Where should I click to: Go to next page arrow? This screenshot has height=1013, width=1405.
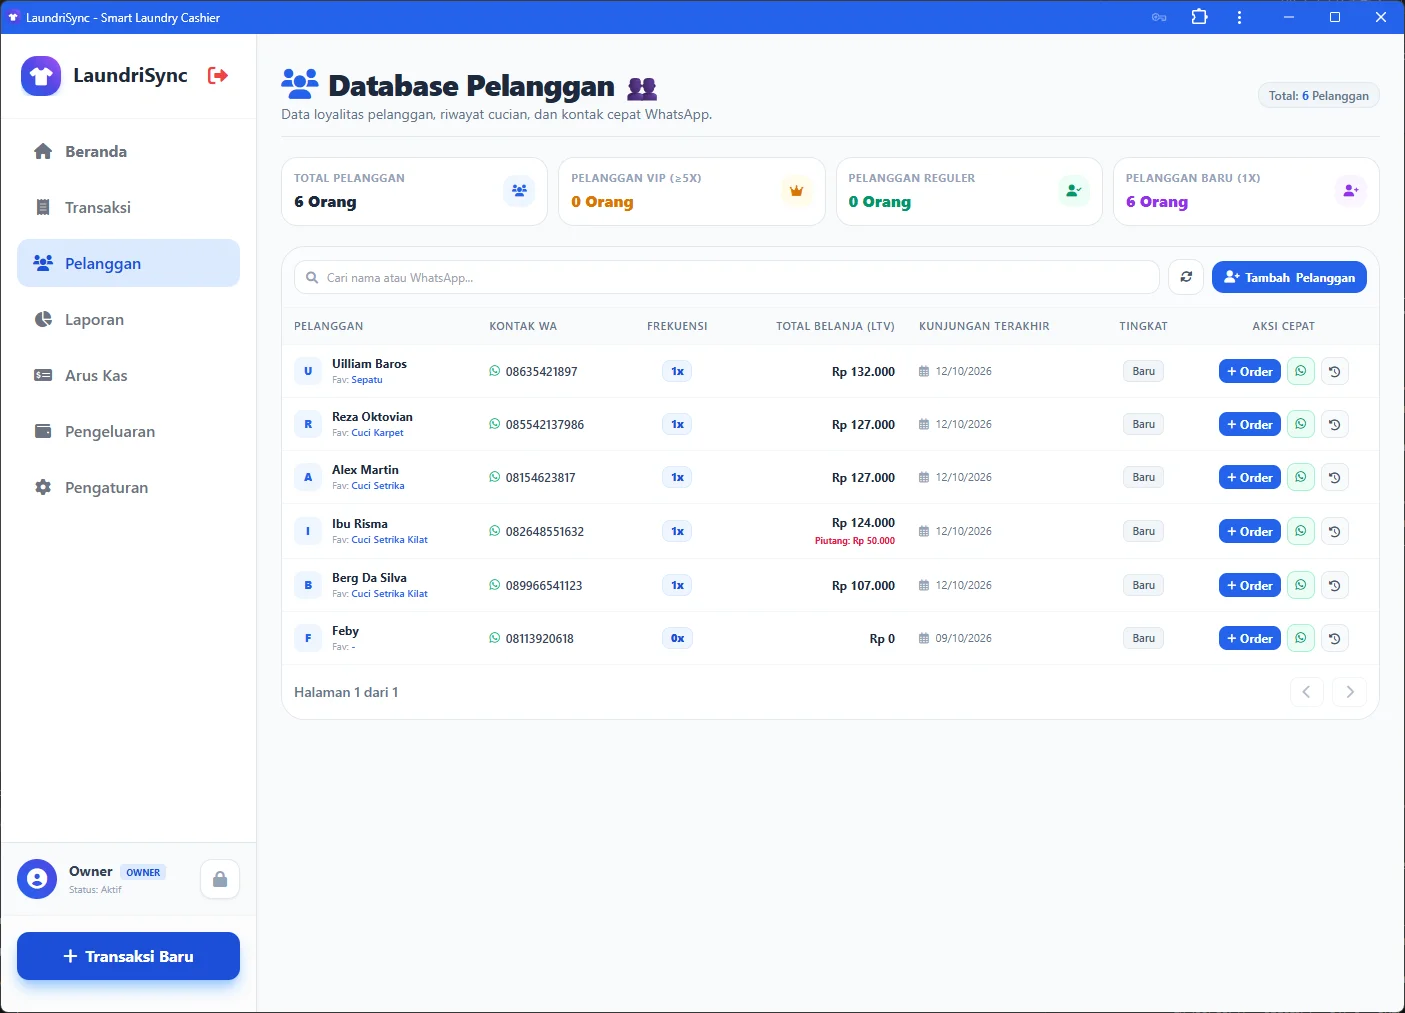tap(1350, 691)
